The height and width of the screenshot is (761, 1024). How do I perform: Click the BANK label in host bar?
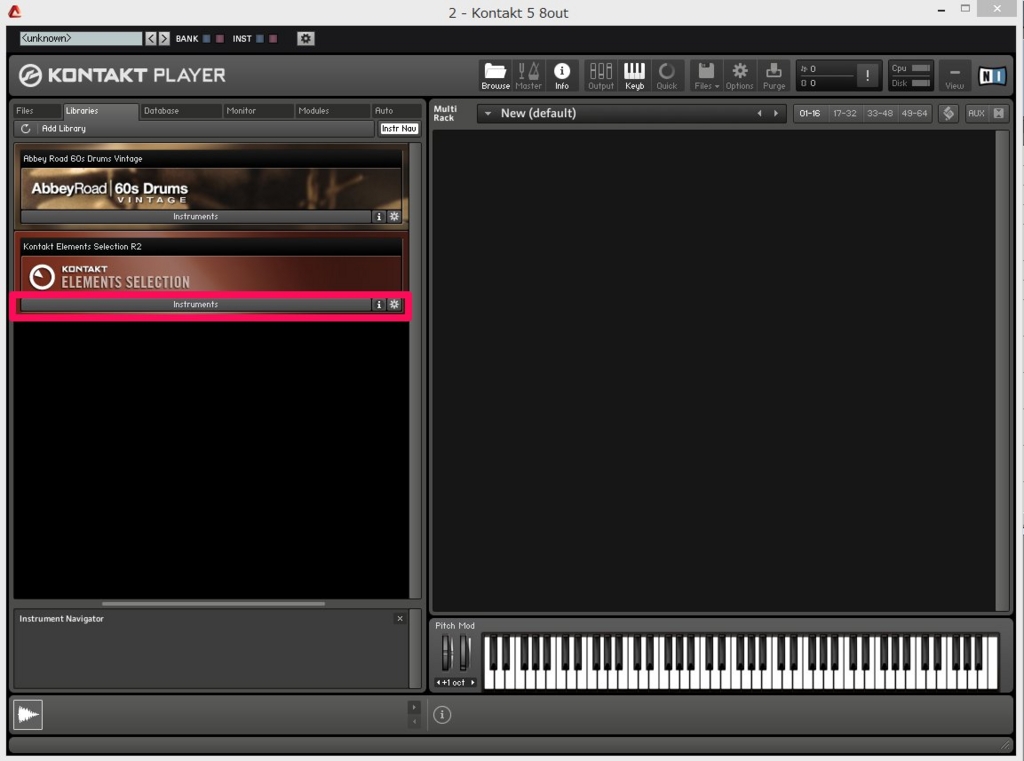click(187, 39)
